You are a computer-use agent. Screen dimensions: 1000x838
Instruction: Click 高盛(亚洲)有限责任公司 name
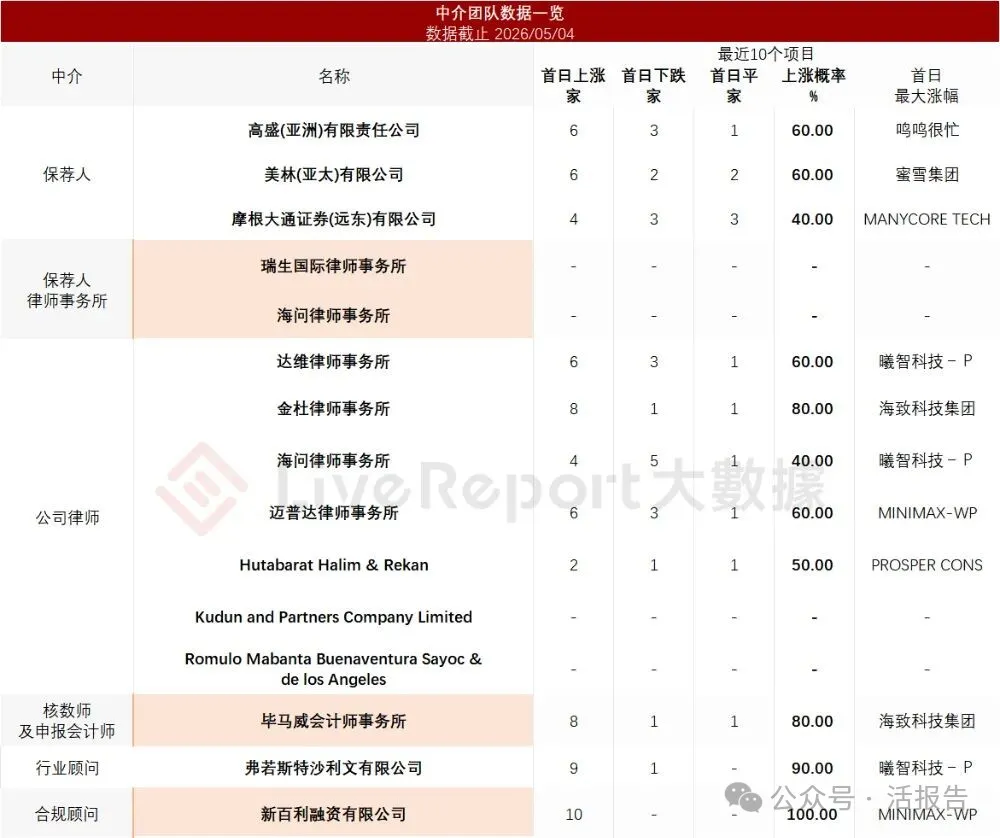334,130
